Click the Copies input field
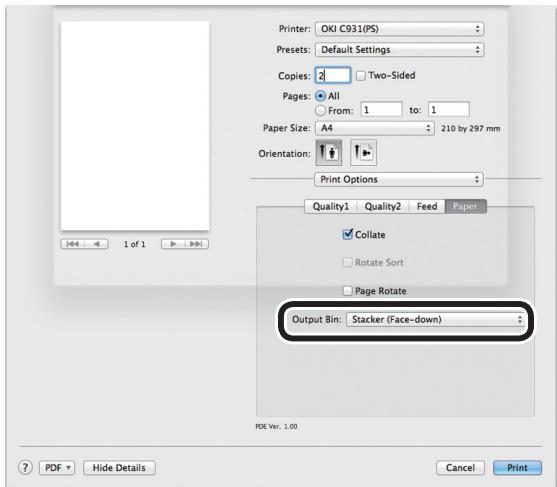 [333, 75]
